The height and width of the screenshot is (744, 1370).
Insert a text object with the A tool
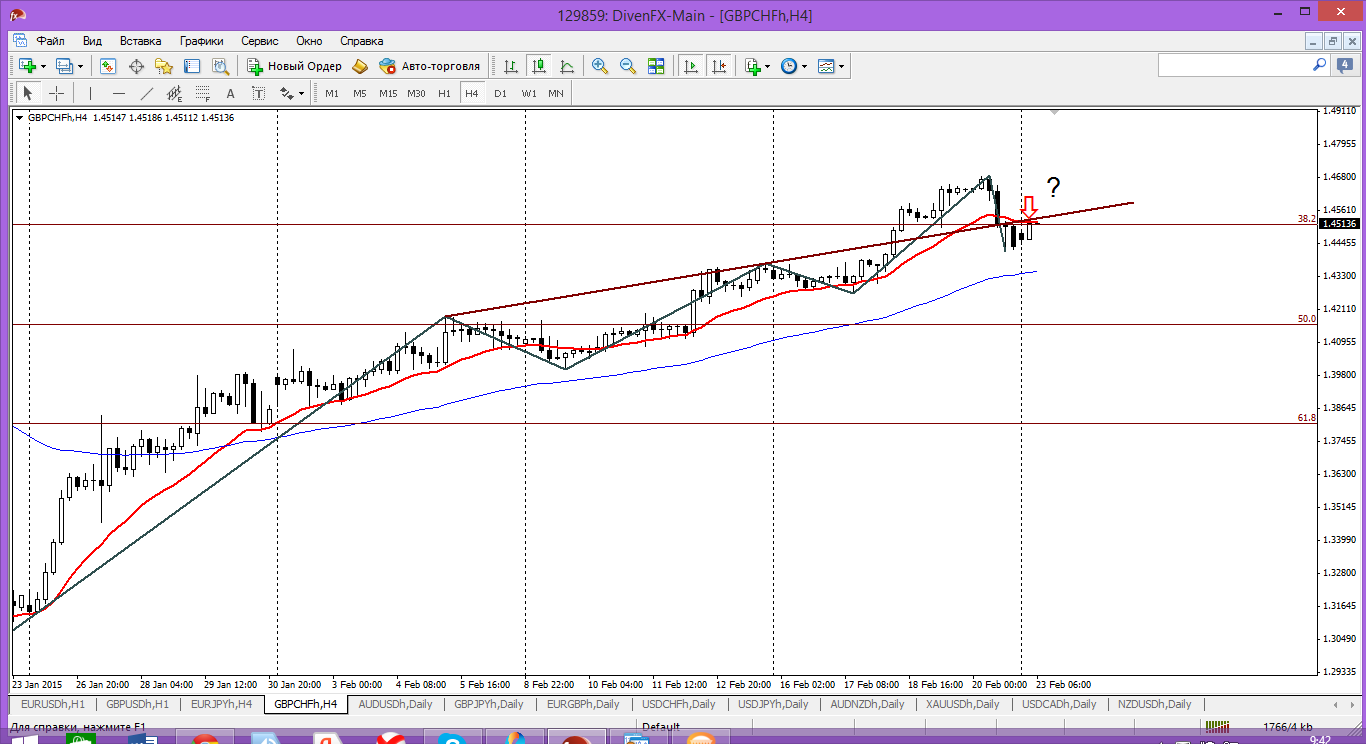[x=231, y=93]
